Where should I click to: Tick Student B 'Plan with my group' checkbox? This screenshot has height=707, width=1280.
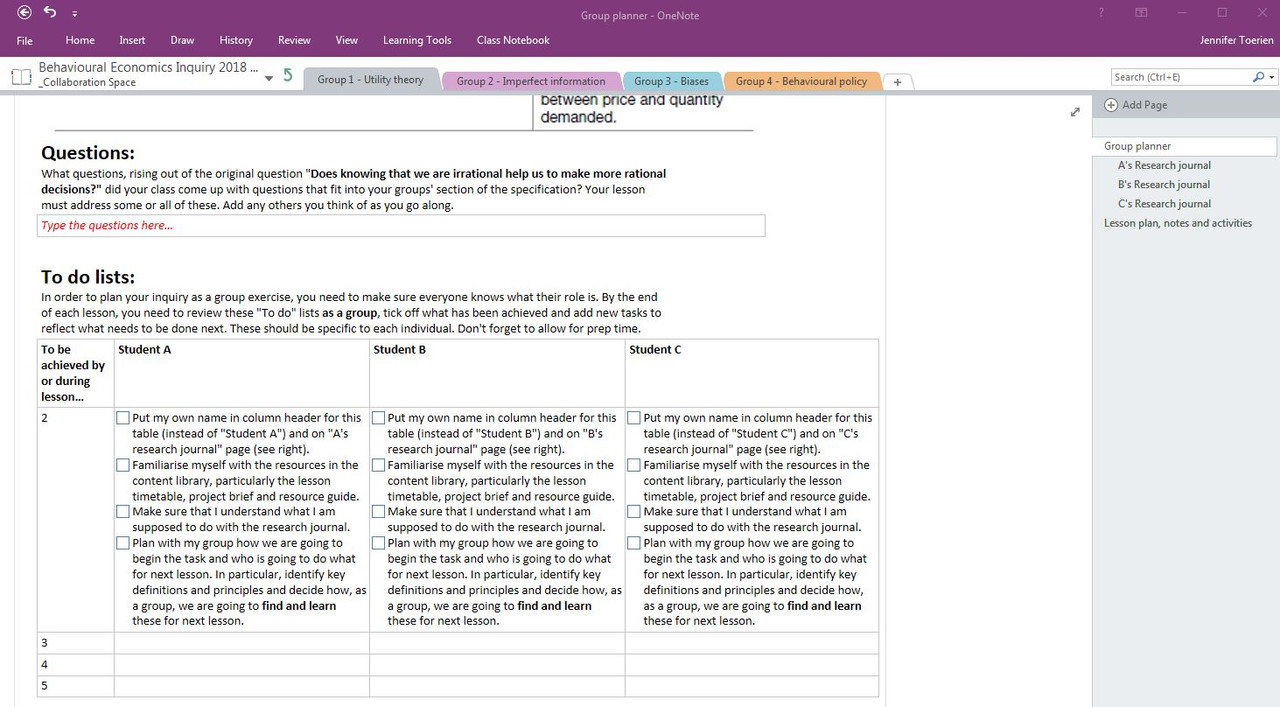379,543
